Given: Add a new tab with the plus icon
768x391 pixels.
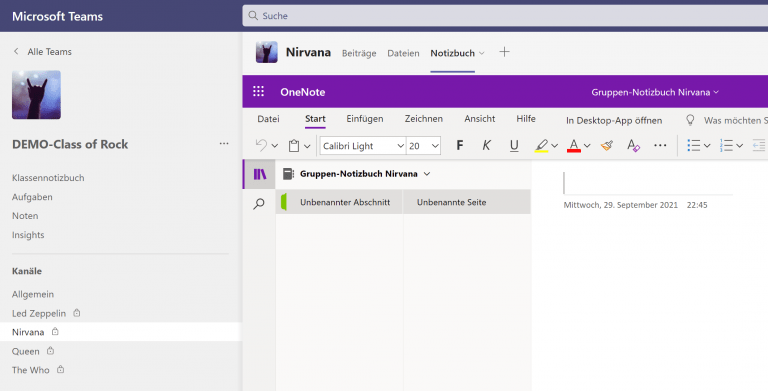Looking at the screenshot, I should click(504, 52).
